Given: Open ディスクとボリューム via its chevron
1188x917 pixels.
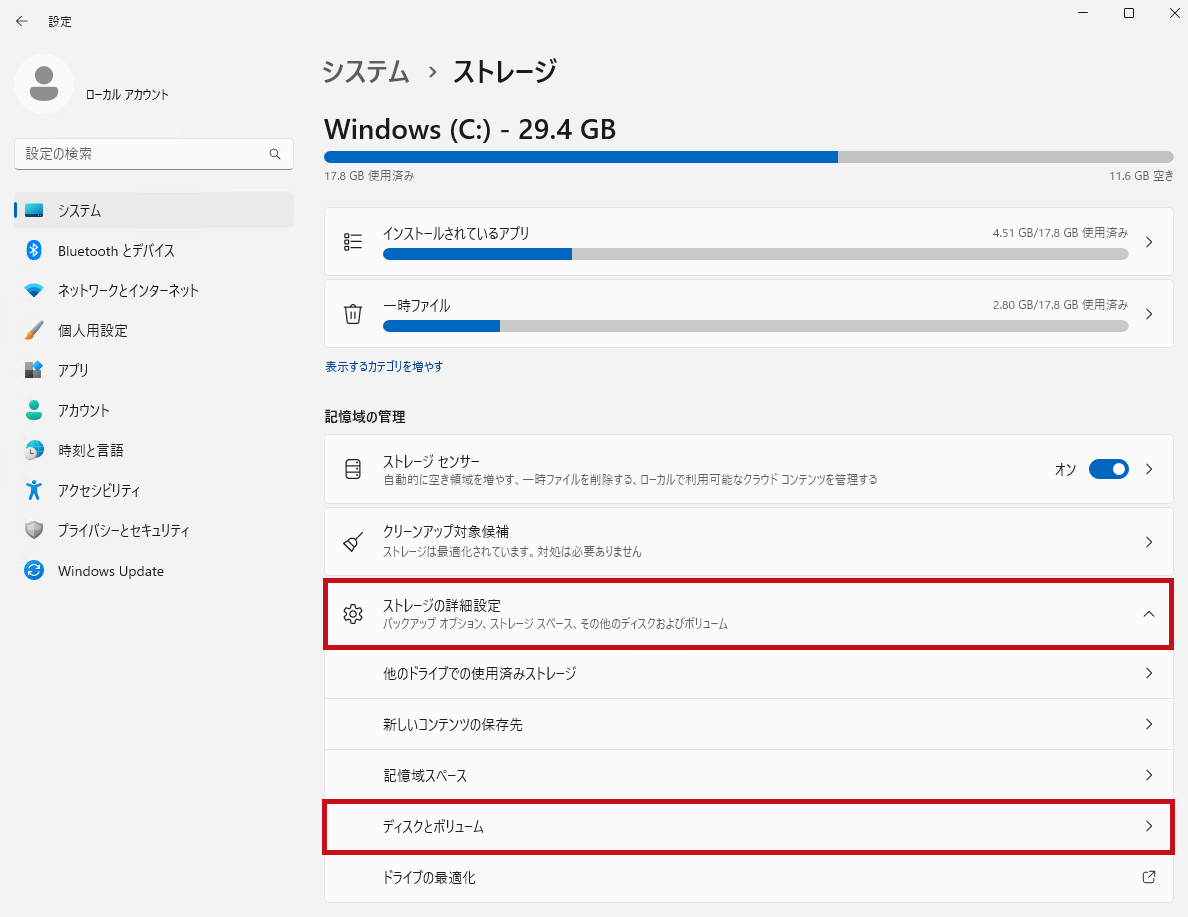Looking at the screenshot, I should (x=1149, y=826).
